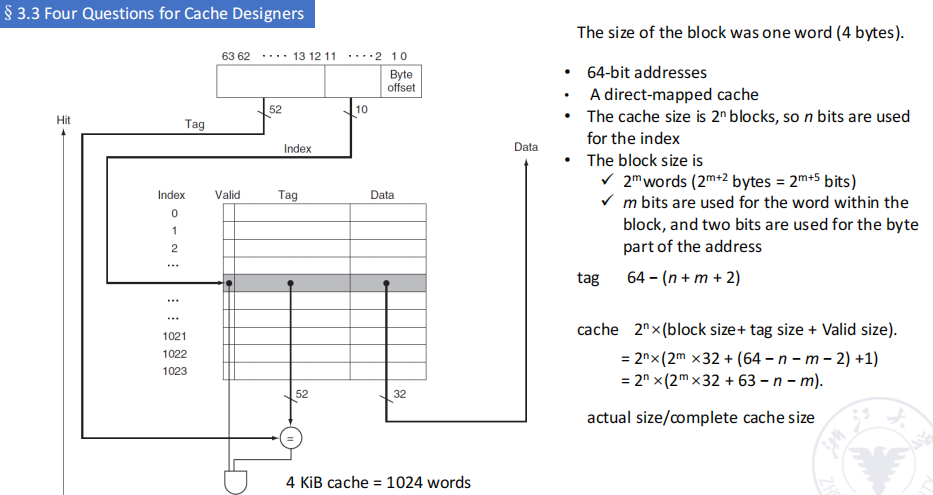Click the Byte offset box
Viewport: 933px width, 495px height.
click(x=400, y=81)
